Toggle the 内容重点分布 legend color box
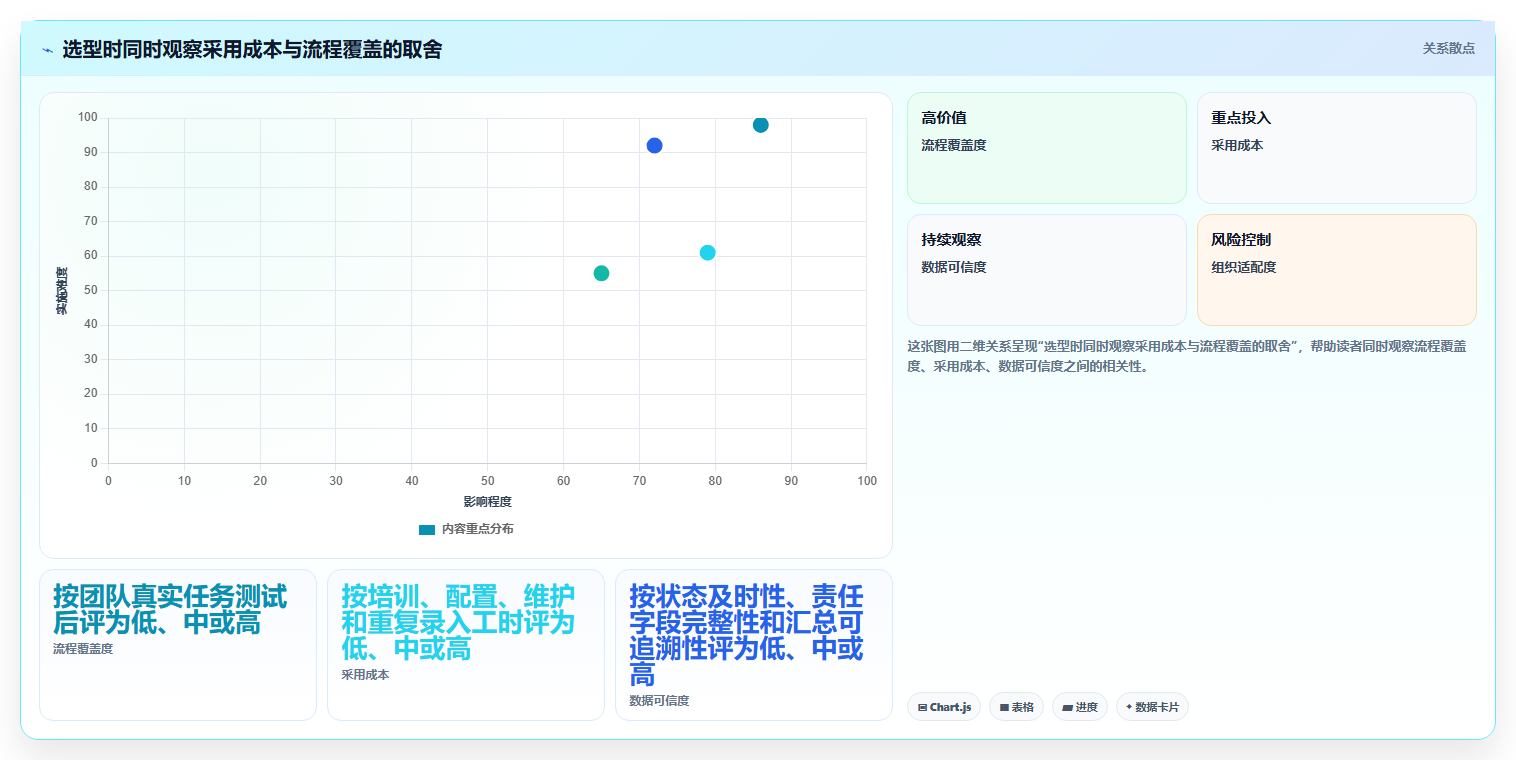Screen dimensions: 1516x760 point(427,529)
